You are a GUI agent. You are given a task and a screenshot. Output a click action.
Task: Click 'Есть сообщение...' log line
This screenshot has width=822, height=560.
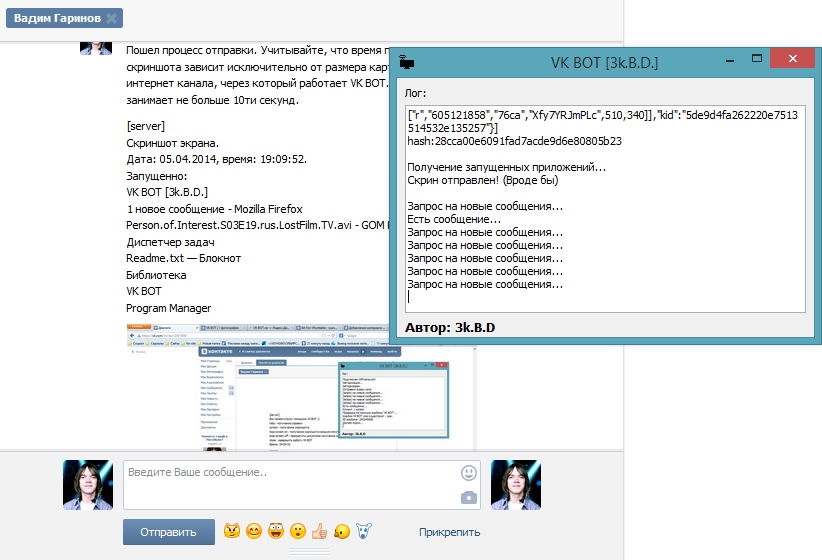tap(454, 219)
